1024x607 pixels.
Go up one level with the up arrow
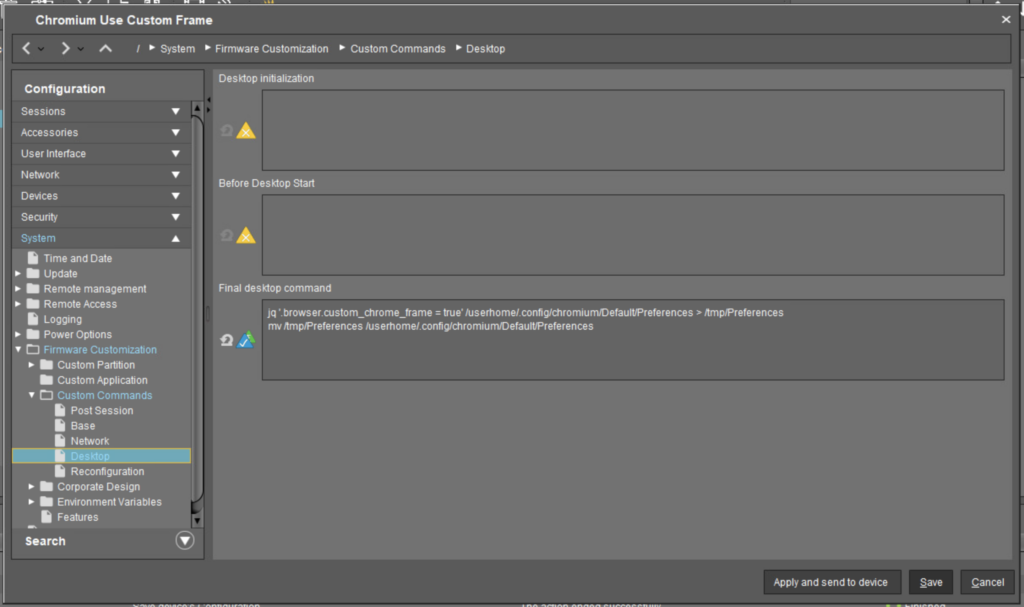[105, 48]
